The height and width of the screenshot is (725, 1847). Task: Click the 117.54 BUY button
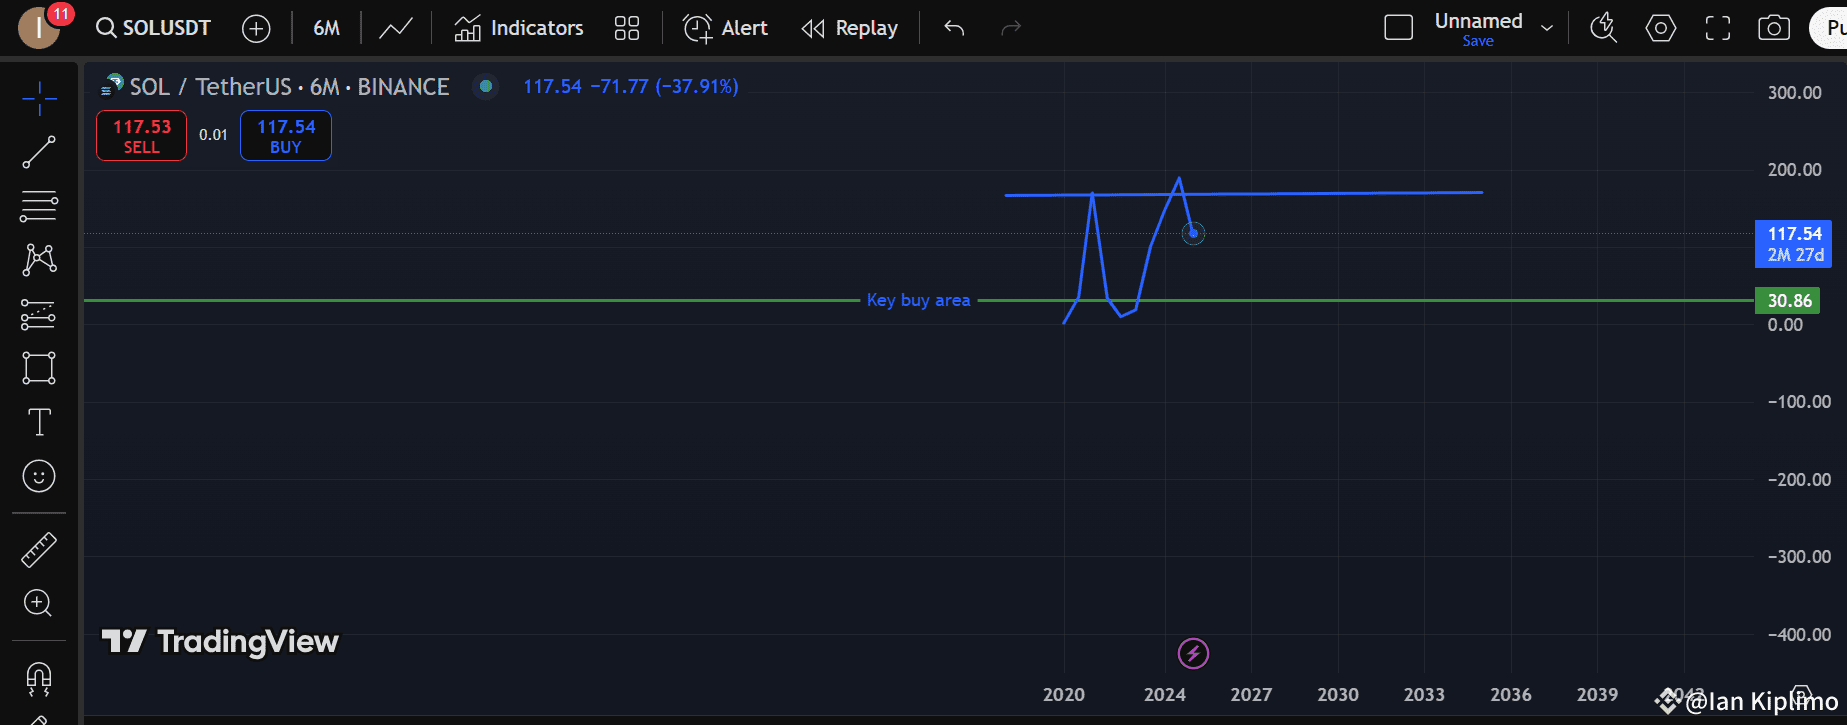click(x=286, y=136)
